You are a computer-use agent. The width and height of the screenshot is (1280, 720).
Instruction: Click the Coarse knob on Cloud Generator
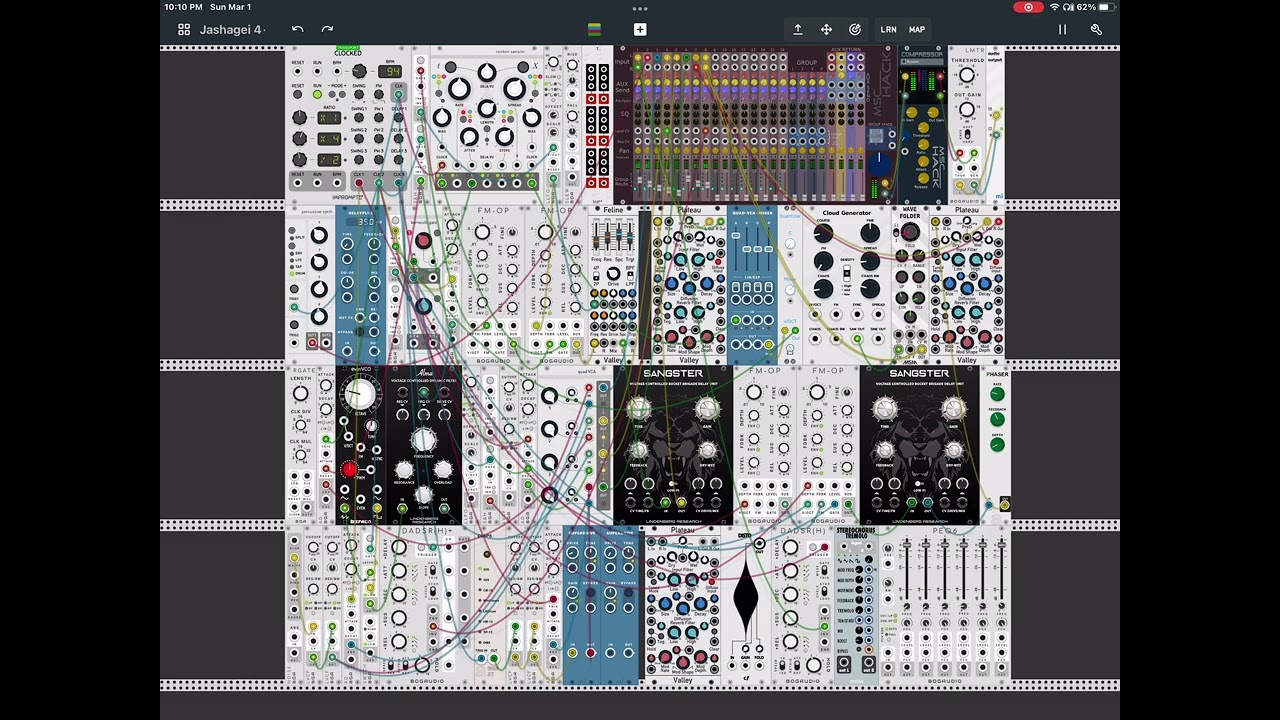(x=822, y=234)
